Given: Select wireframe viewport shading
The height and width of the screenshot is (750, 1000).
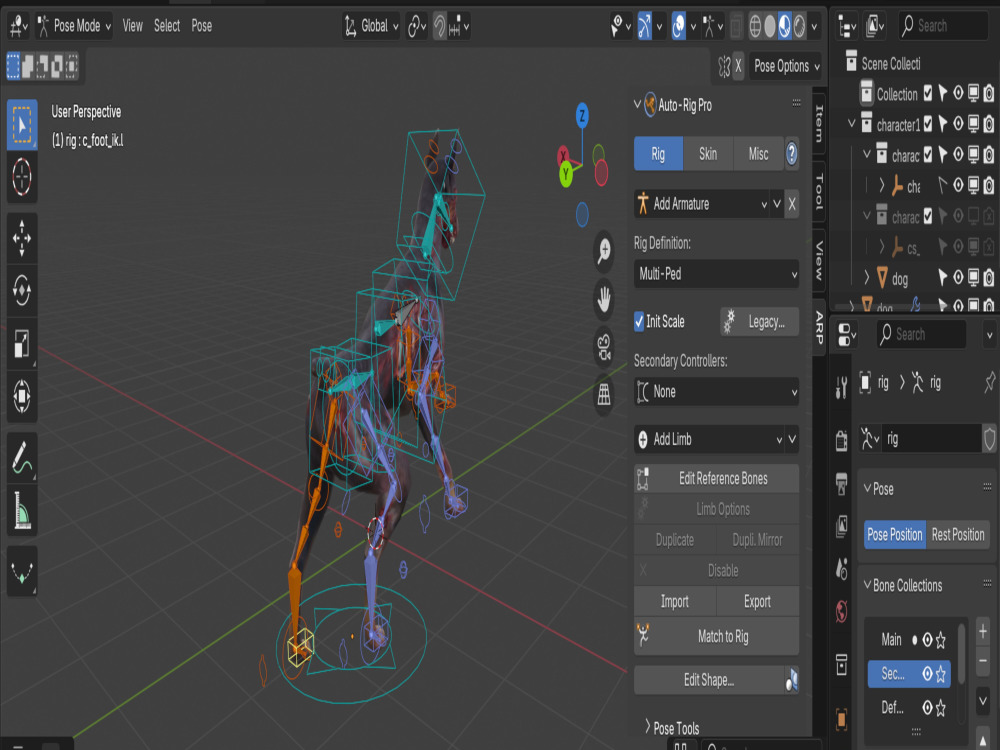Looking at the screenshot, I should click(755, 26).
